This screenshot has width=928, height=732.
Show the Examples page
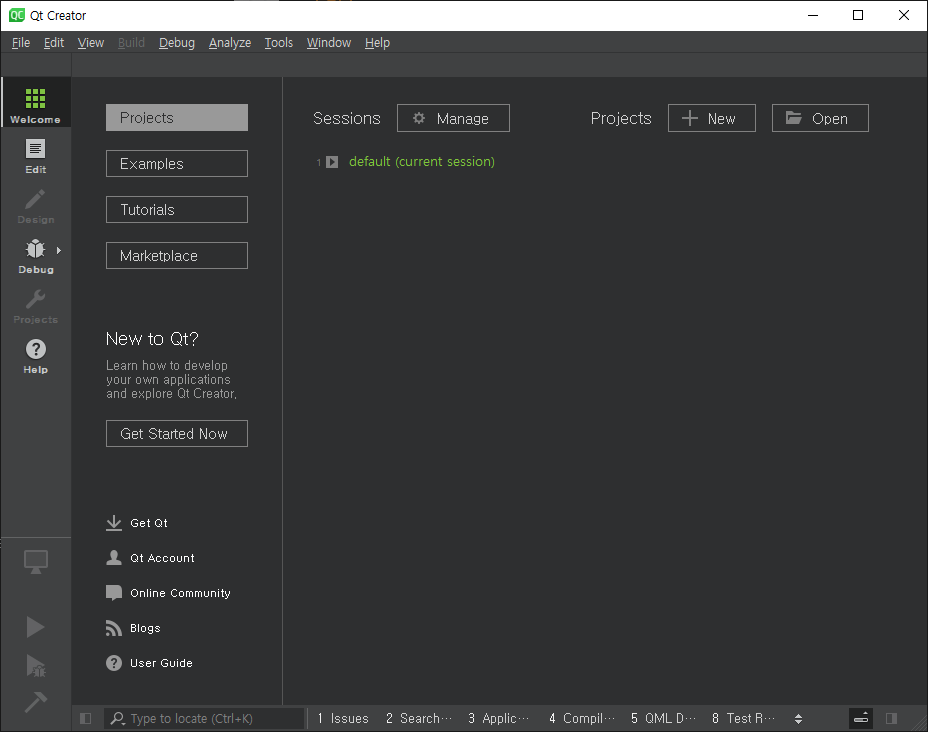(x=177, y=163)
